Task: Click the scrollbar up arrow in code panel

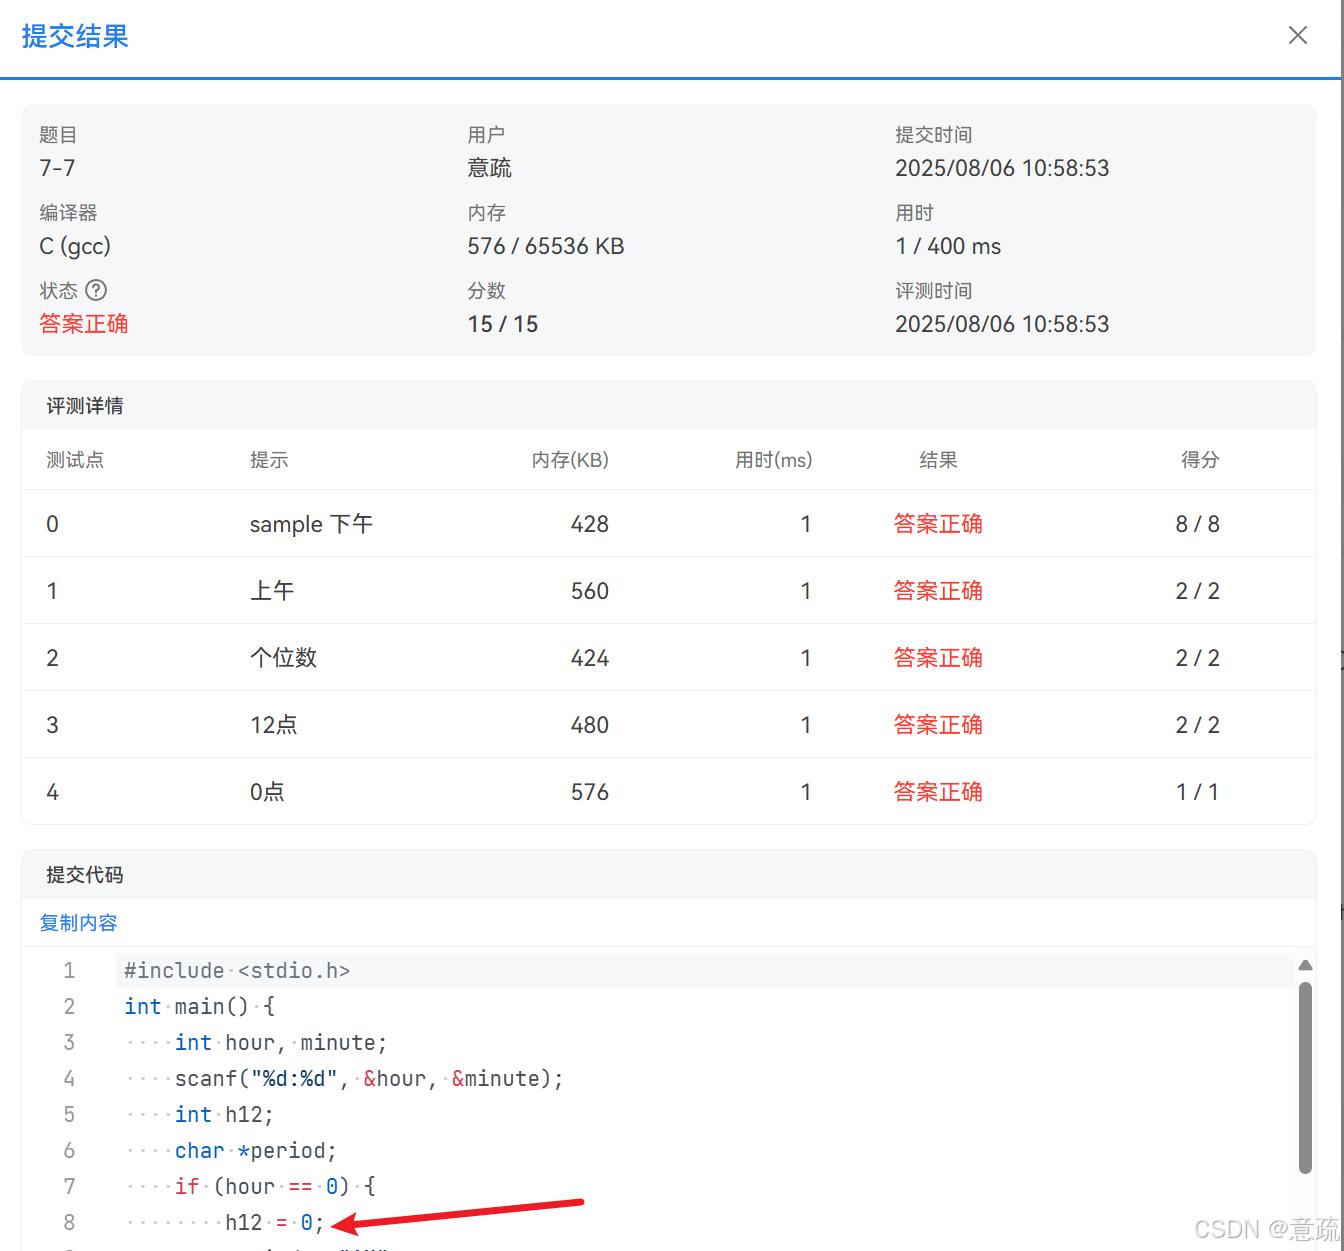Action: (1306, 965)
